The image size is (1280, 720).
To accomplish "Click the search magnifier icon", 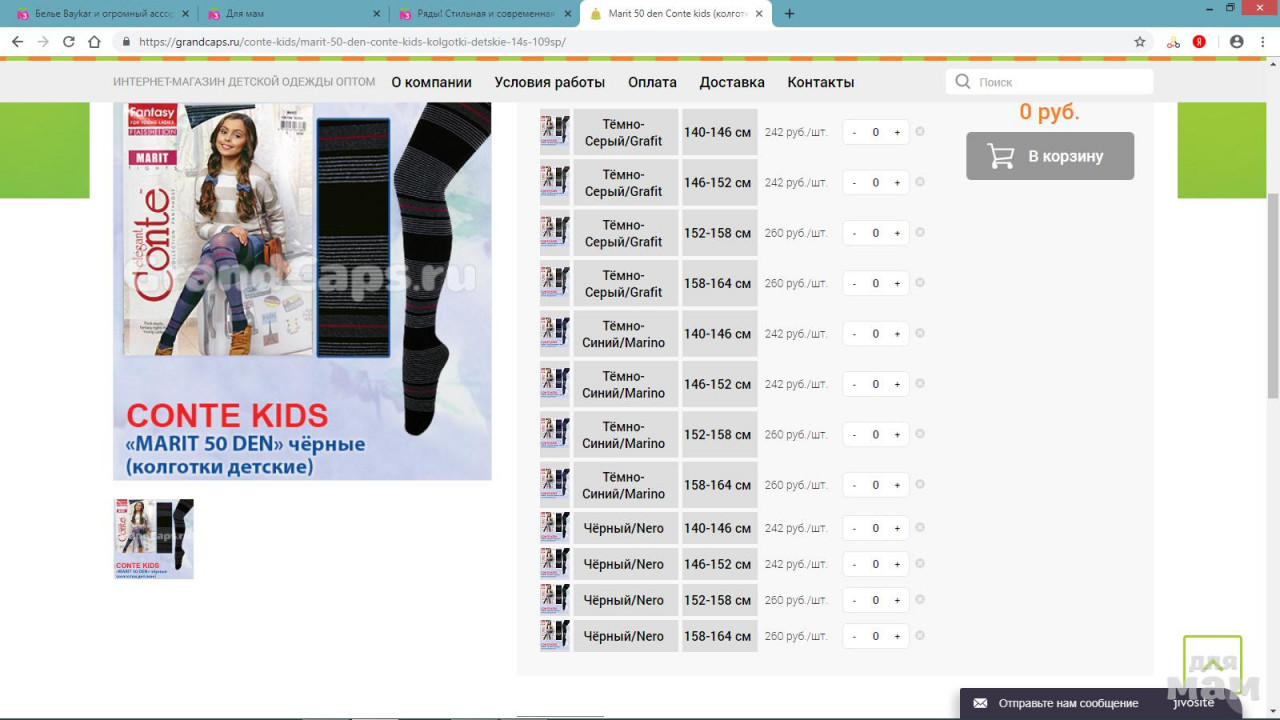I will pyautogui.click(x=963, y=82).
